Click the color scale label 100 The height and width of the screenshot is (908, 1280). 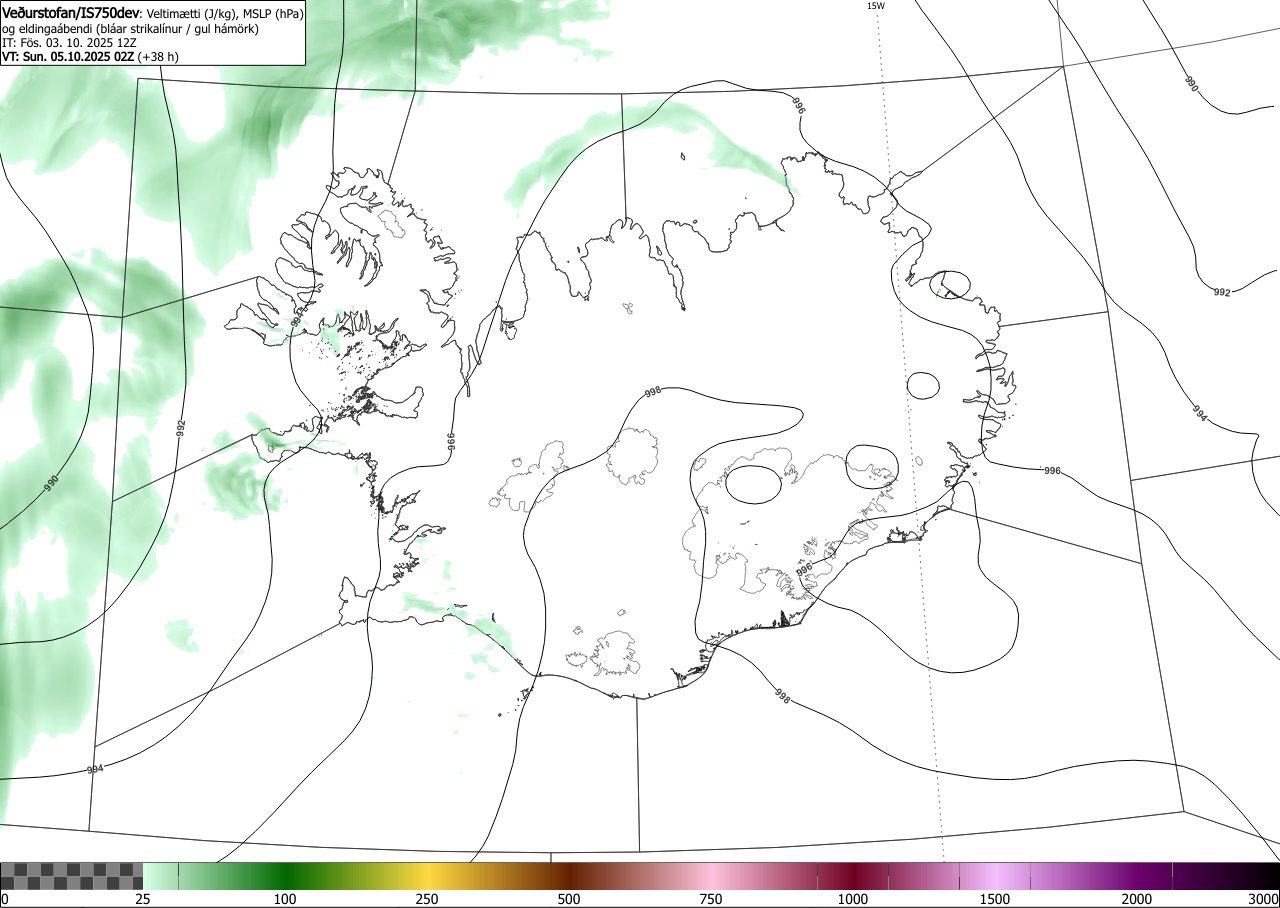pyautogui.click(x=285, y=900)
